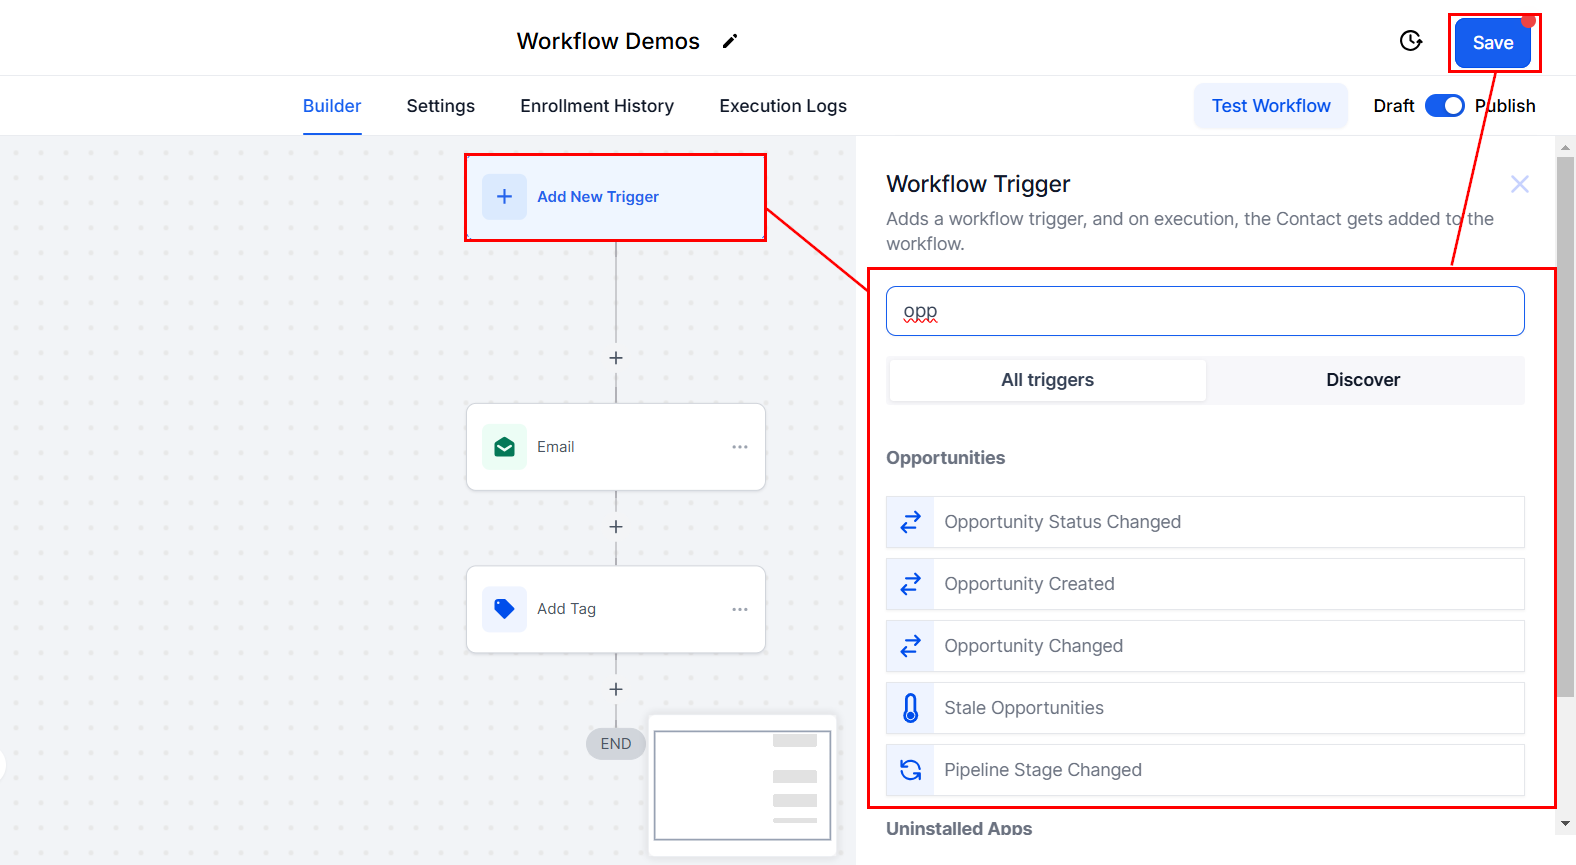Click the green Email envelope icon
The height and width of the screenshot is (865, 1576).
tap(504, 447)
